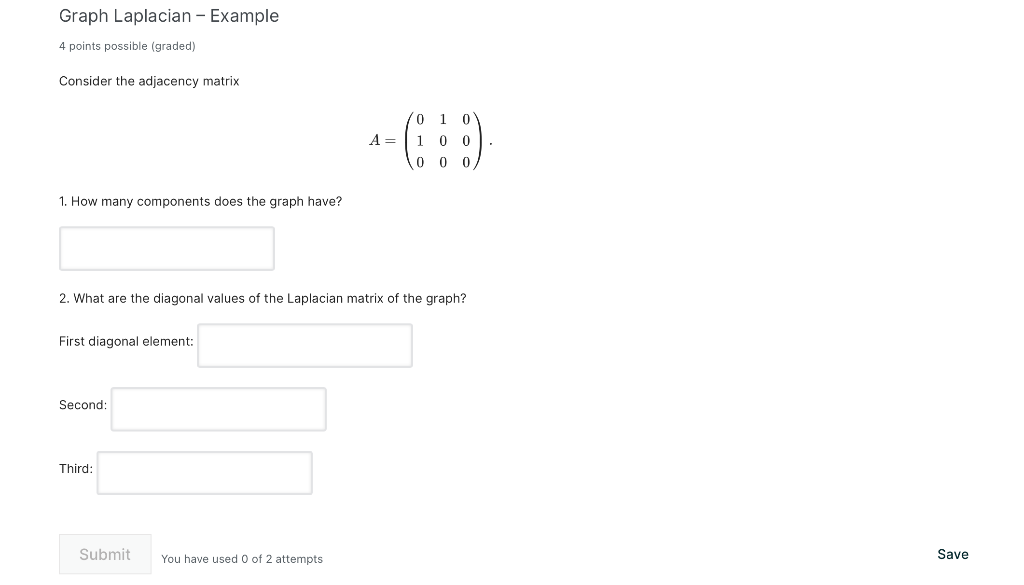Click the First diagonal element label
1024x585 pixels.
click(x=125, y=341)
